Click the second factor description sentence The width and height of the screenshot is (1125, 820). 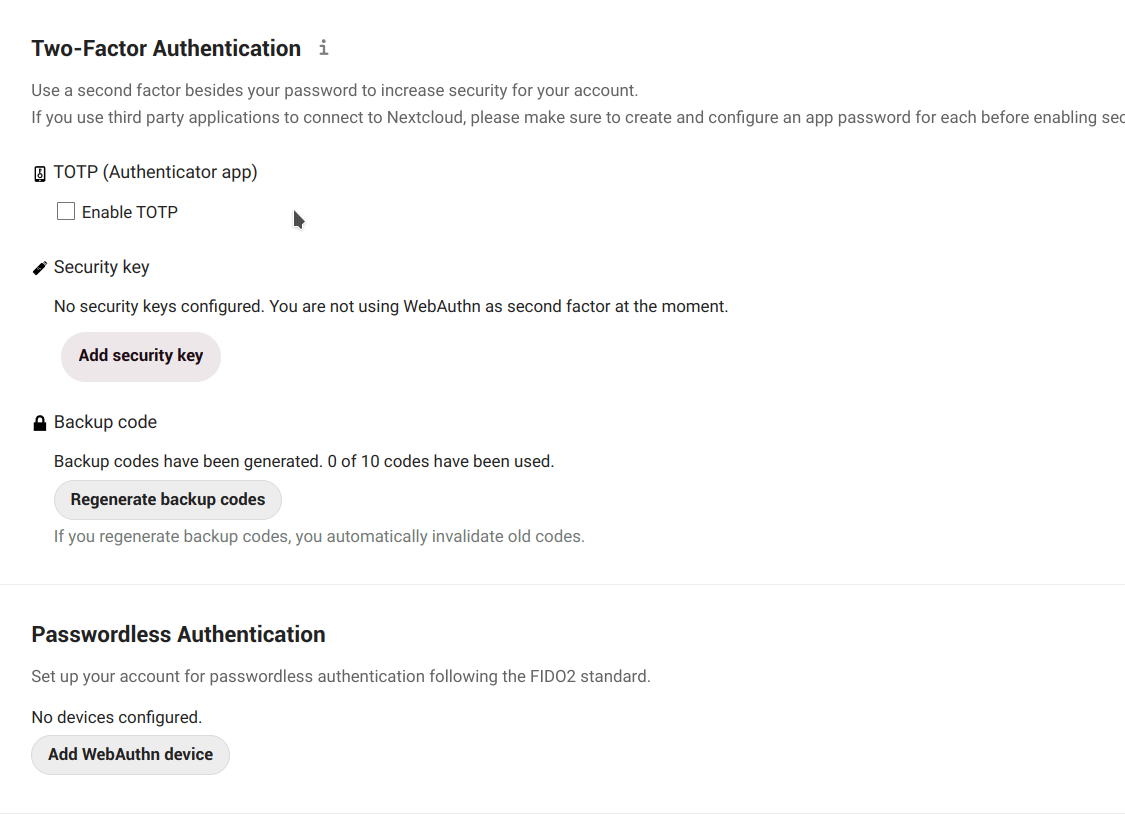click(334, 90)
